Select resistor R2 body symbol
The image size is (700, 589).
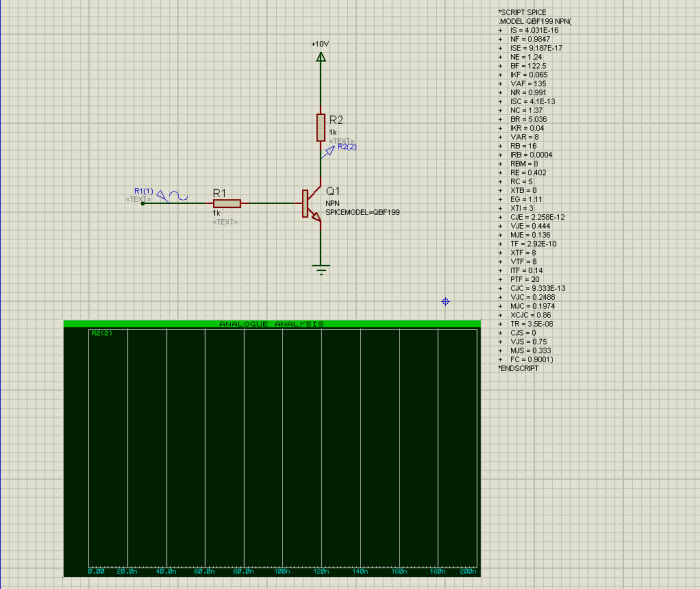tap(321, 127)
